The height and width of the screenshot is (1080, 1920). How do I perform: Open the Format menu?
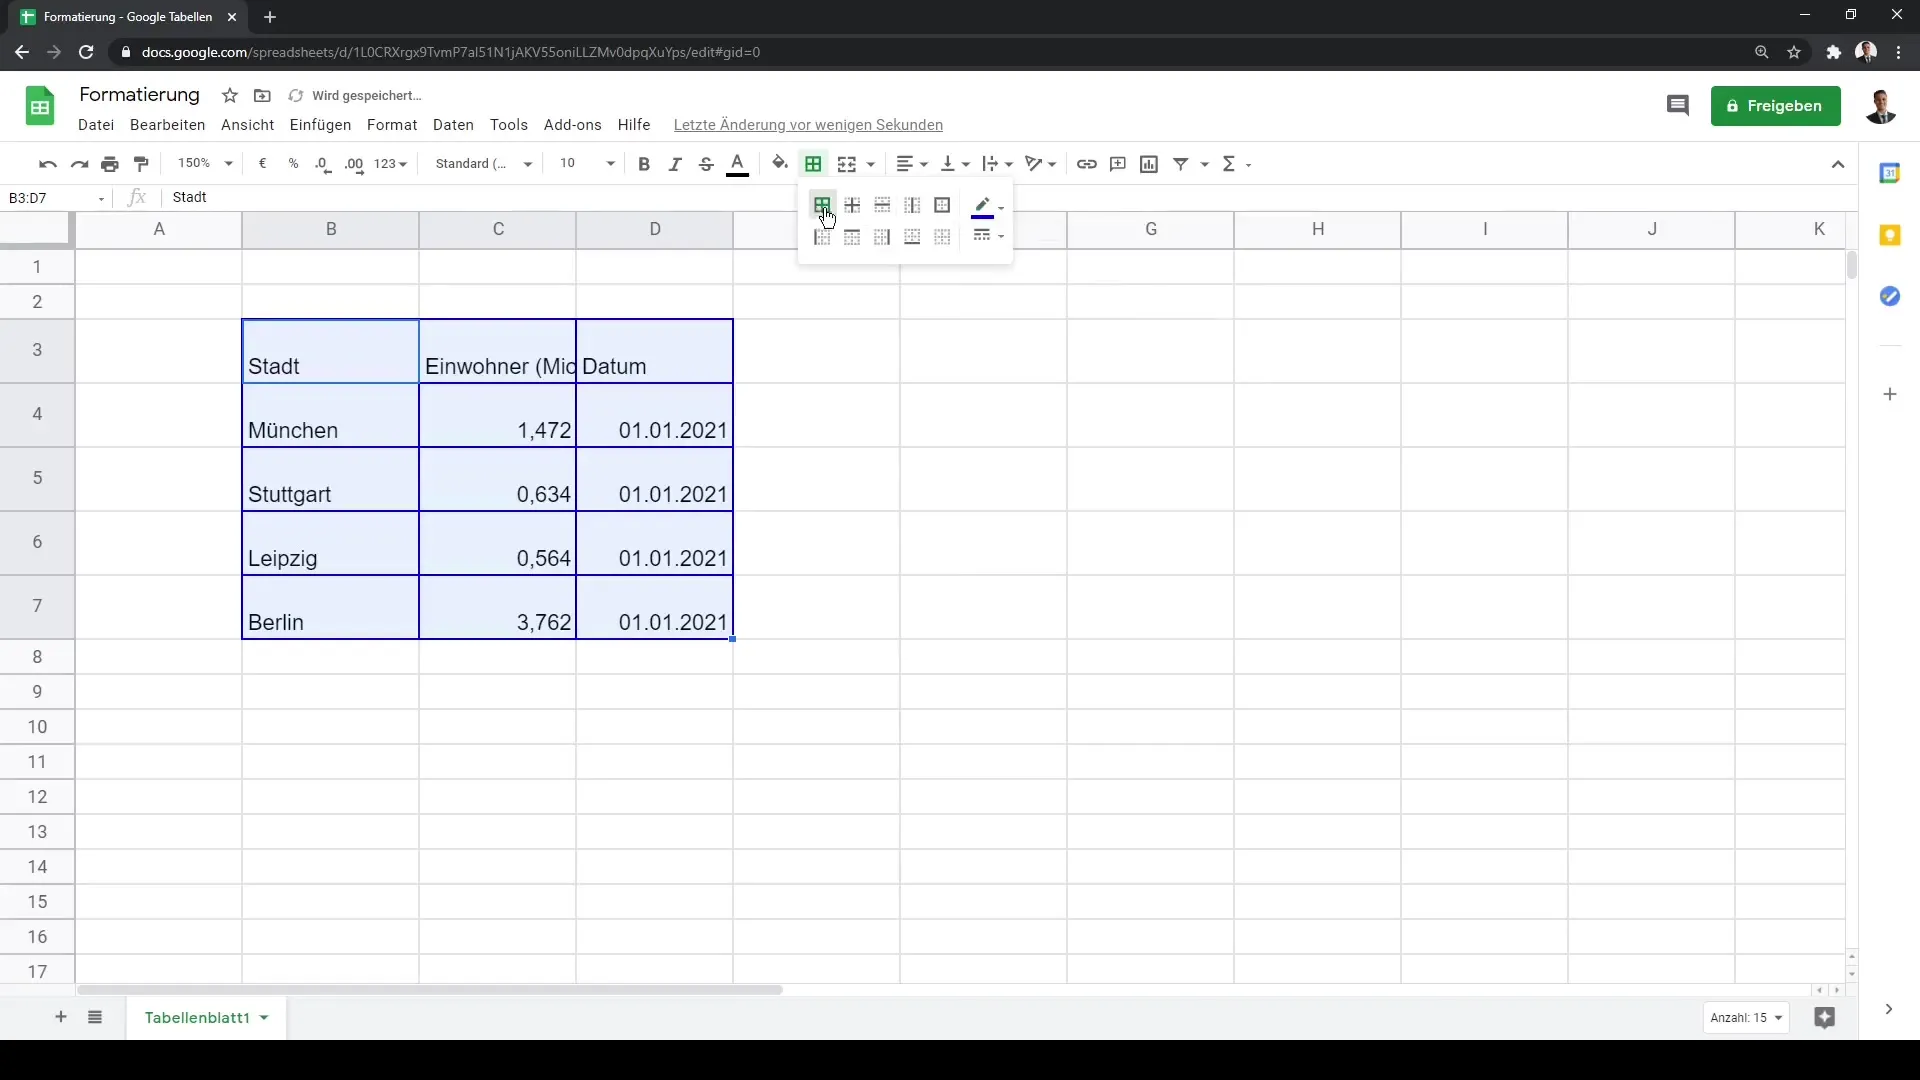point(392,125)
